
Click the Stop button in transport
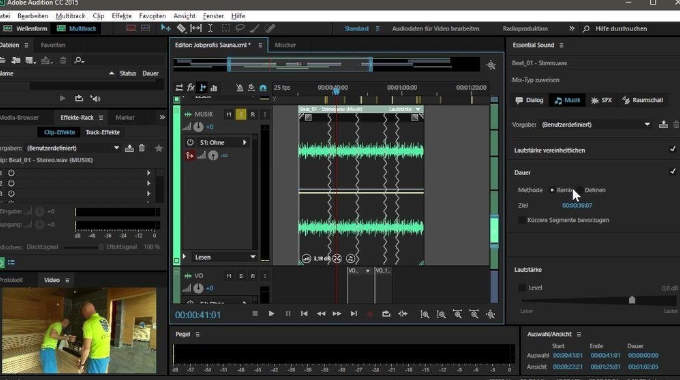(255, 314)
